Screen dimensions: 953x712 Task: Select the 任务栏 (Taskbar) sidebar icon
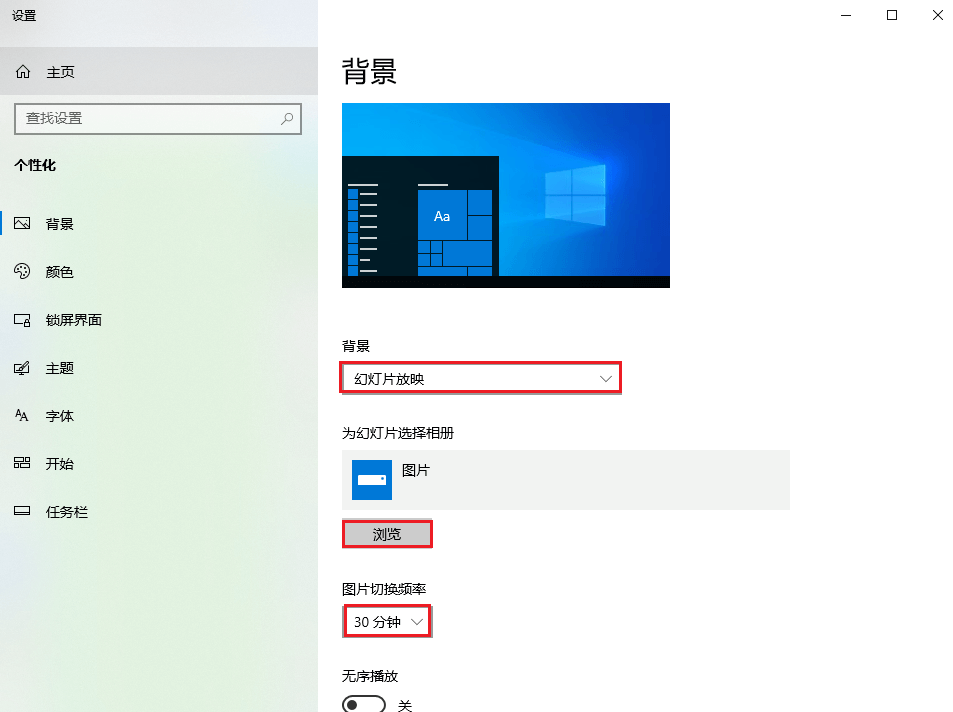pos(22,512)
